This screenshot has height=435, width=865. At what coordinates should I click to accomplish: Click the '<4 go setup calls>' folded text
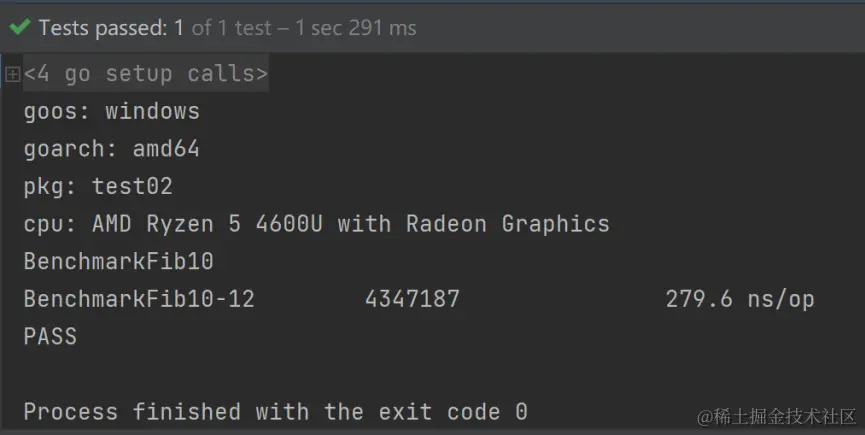146,74
